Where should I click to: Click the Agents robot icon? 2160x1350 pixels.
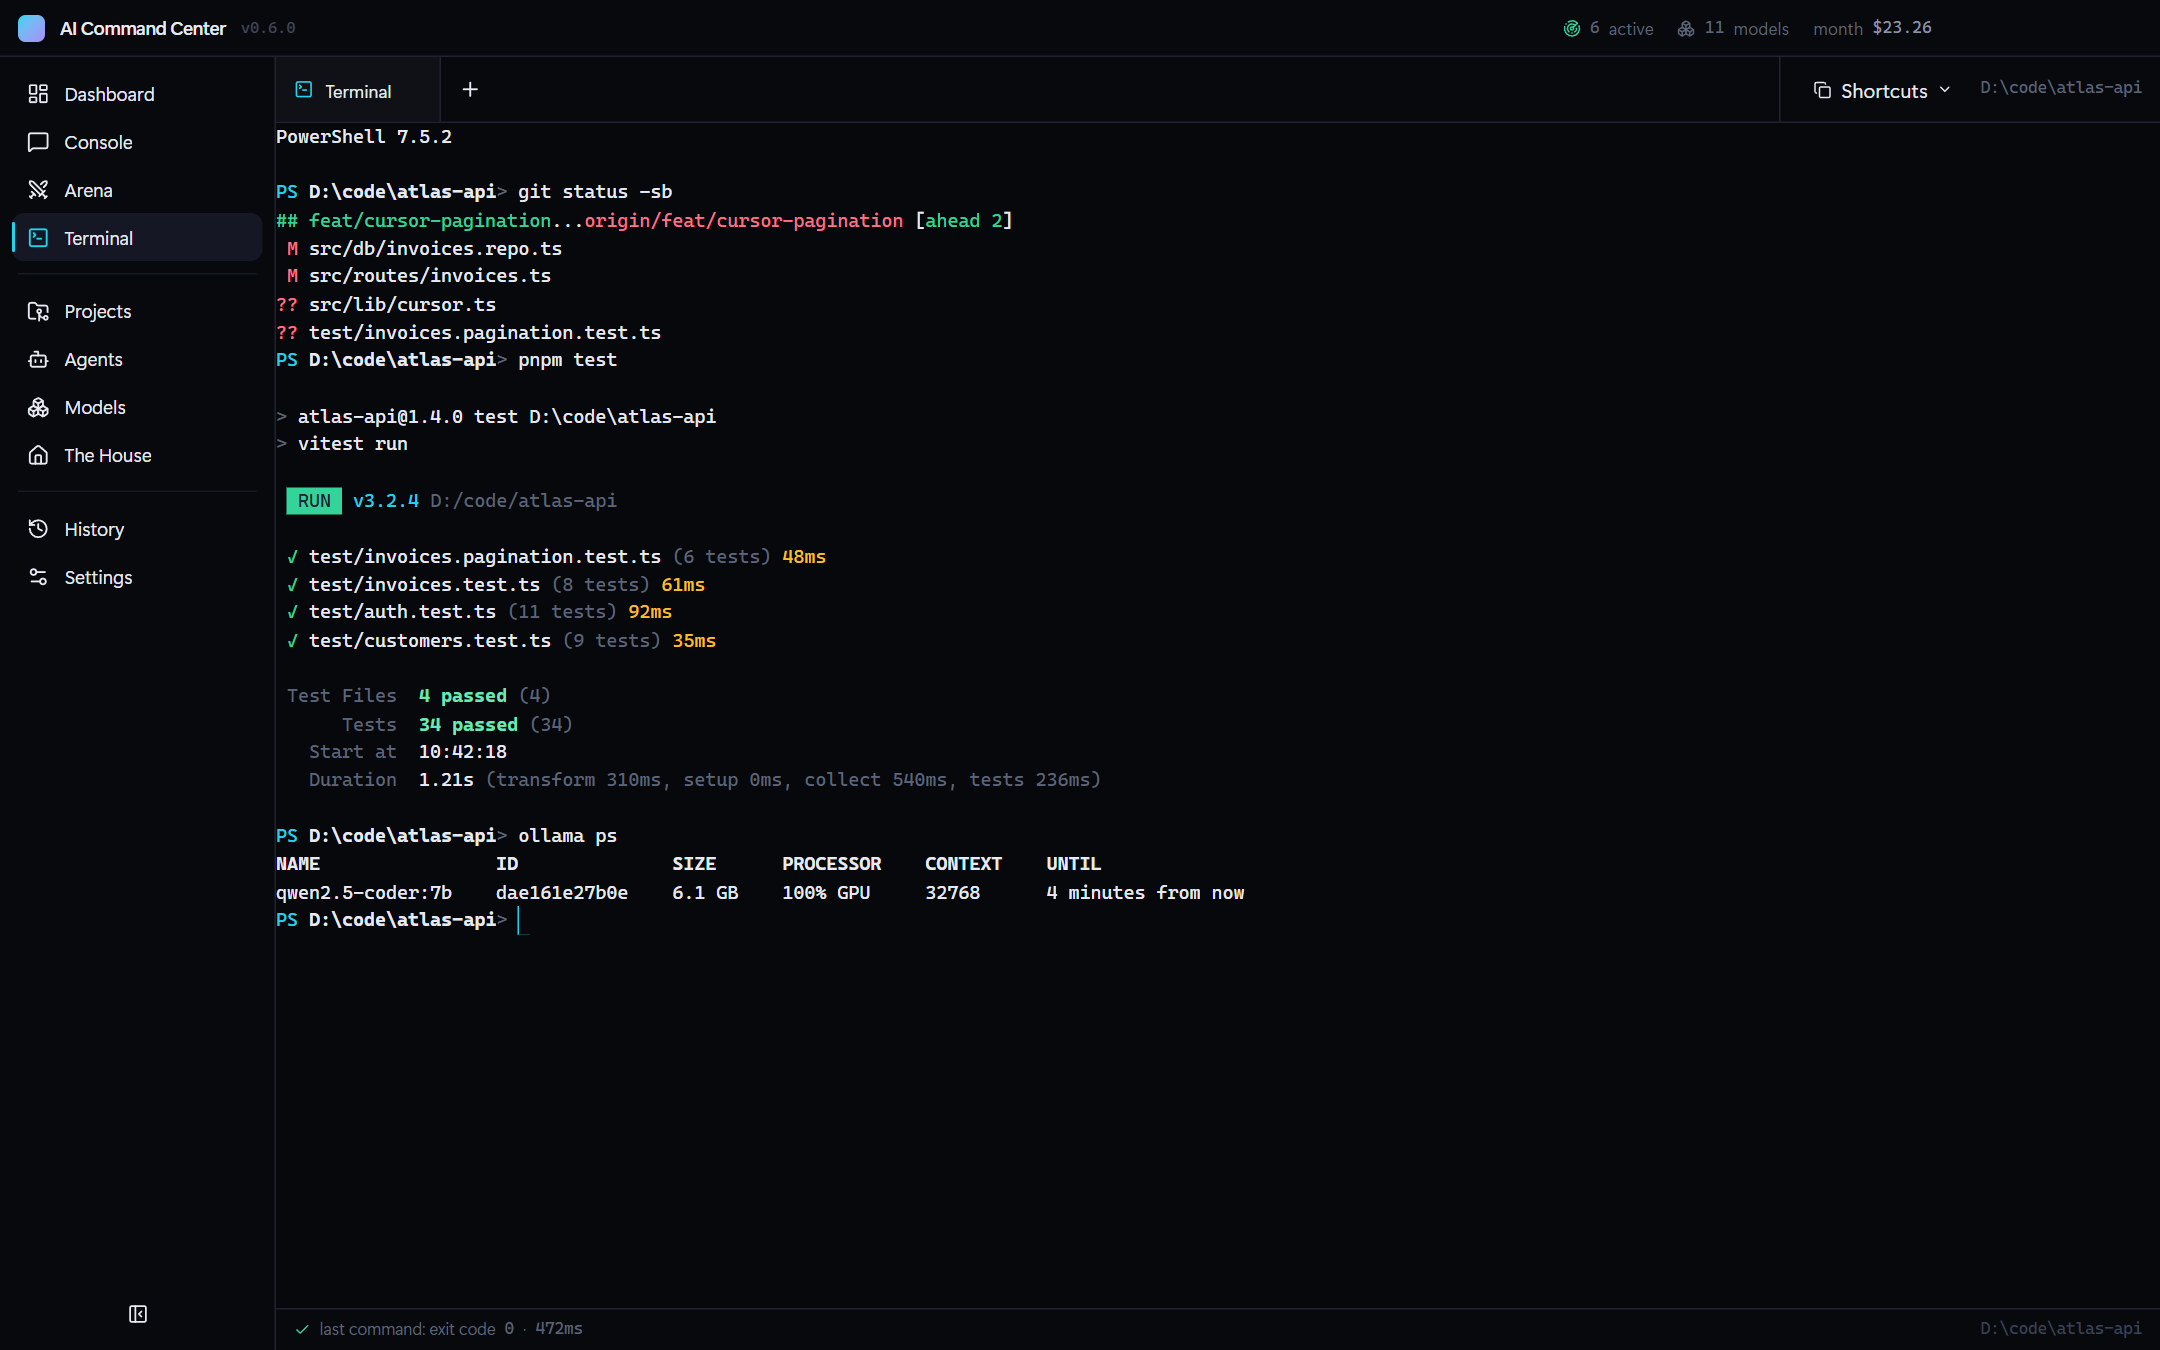[x=38, y=359]
